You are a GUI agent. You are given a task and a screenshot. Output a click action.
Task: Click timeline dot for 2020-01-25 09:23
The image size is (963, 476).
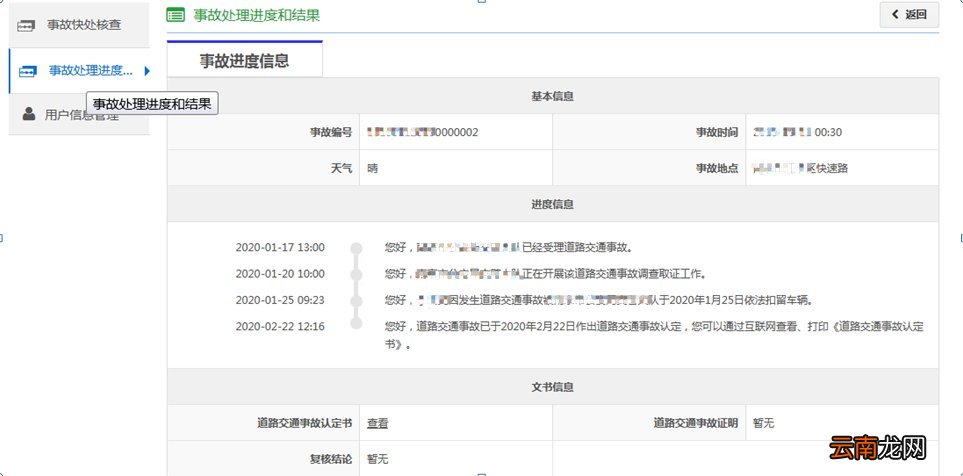click(x=356, y=300)
